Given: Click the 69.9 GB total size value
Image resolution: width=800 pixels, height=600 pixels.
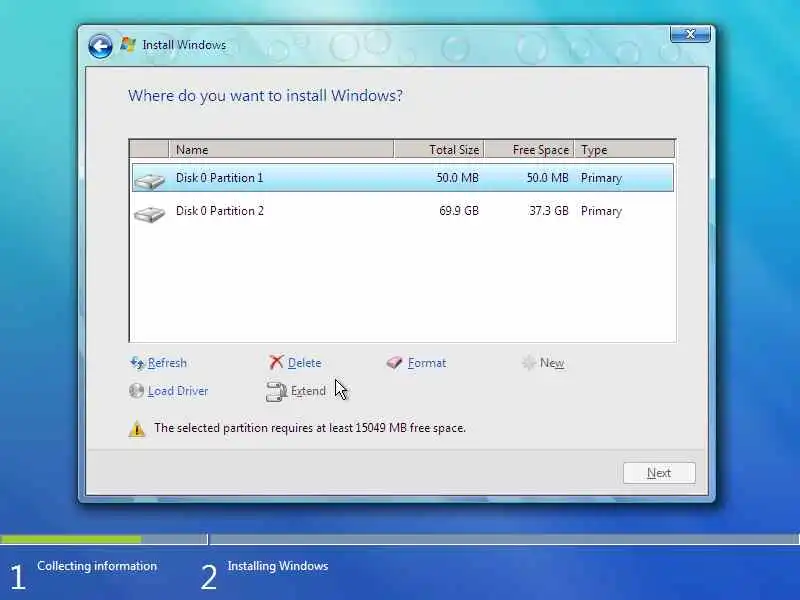Looking at the screenshot, I should point(459,211).
